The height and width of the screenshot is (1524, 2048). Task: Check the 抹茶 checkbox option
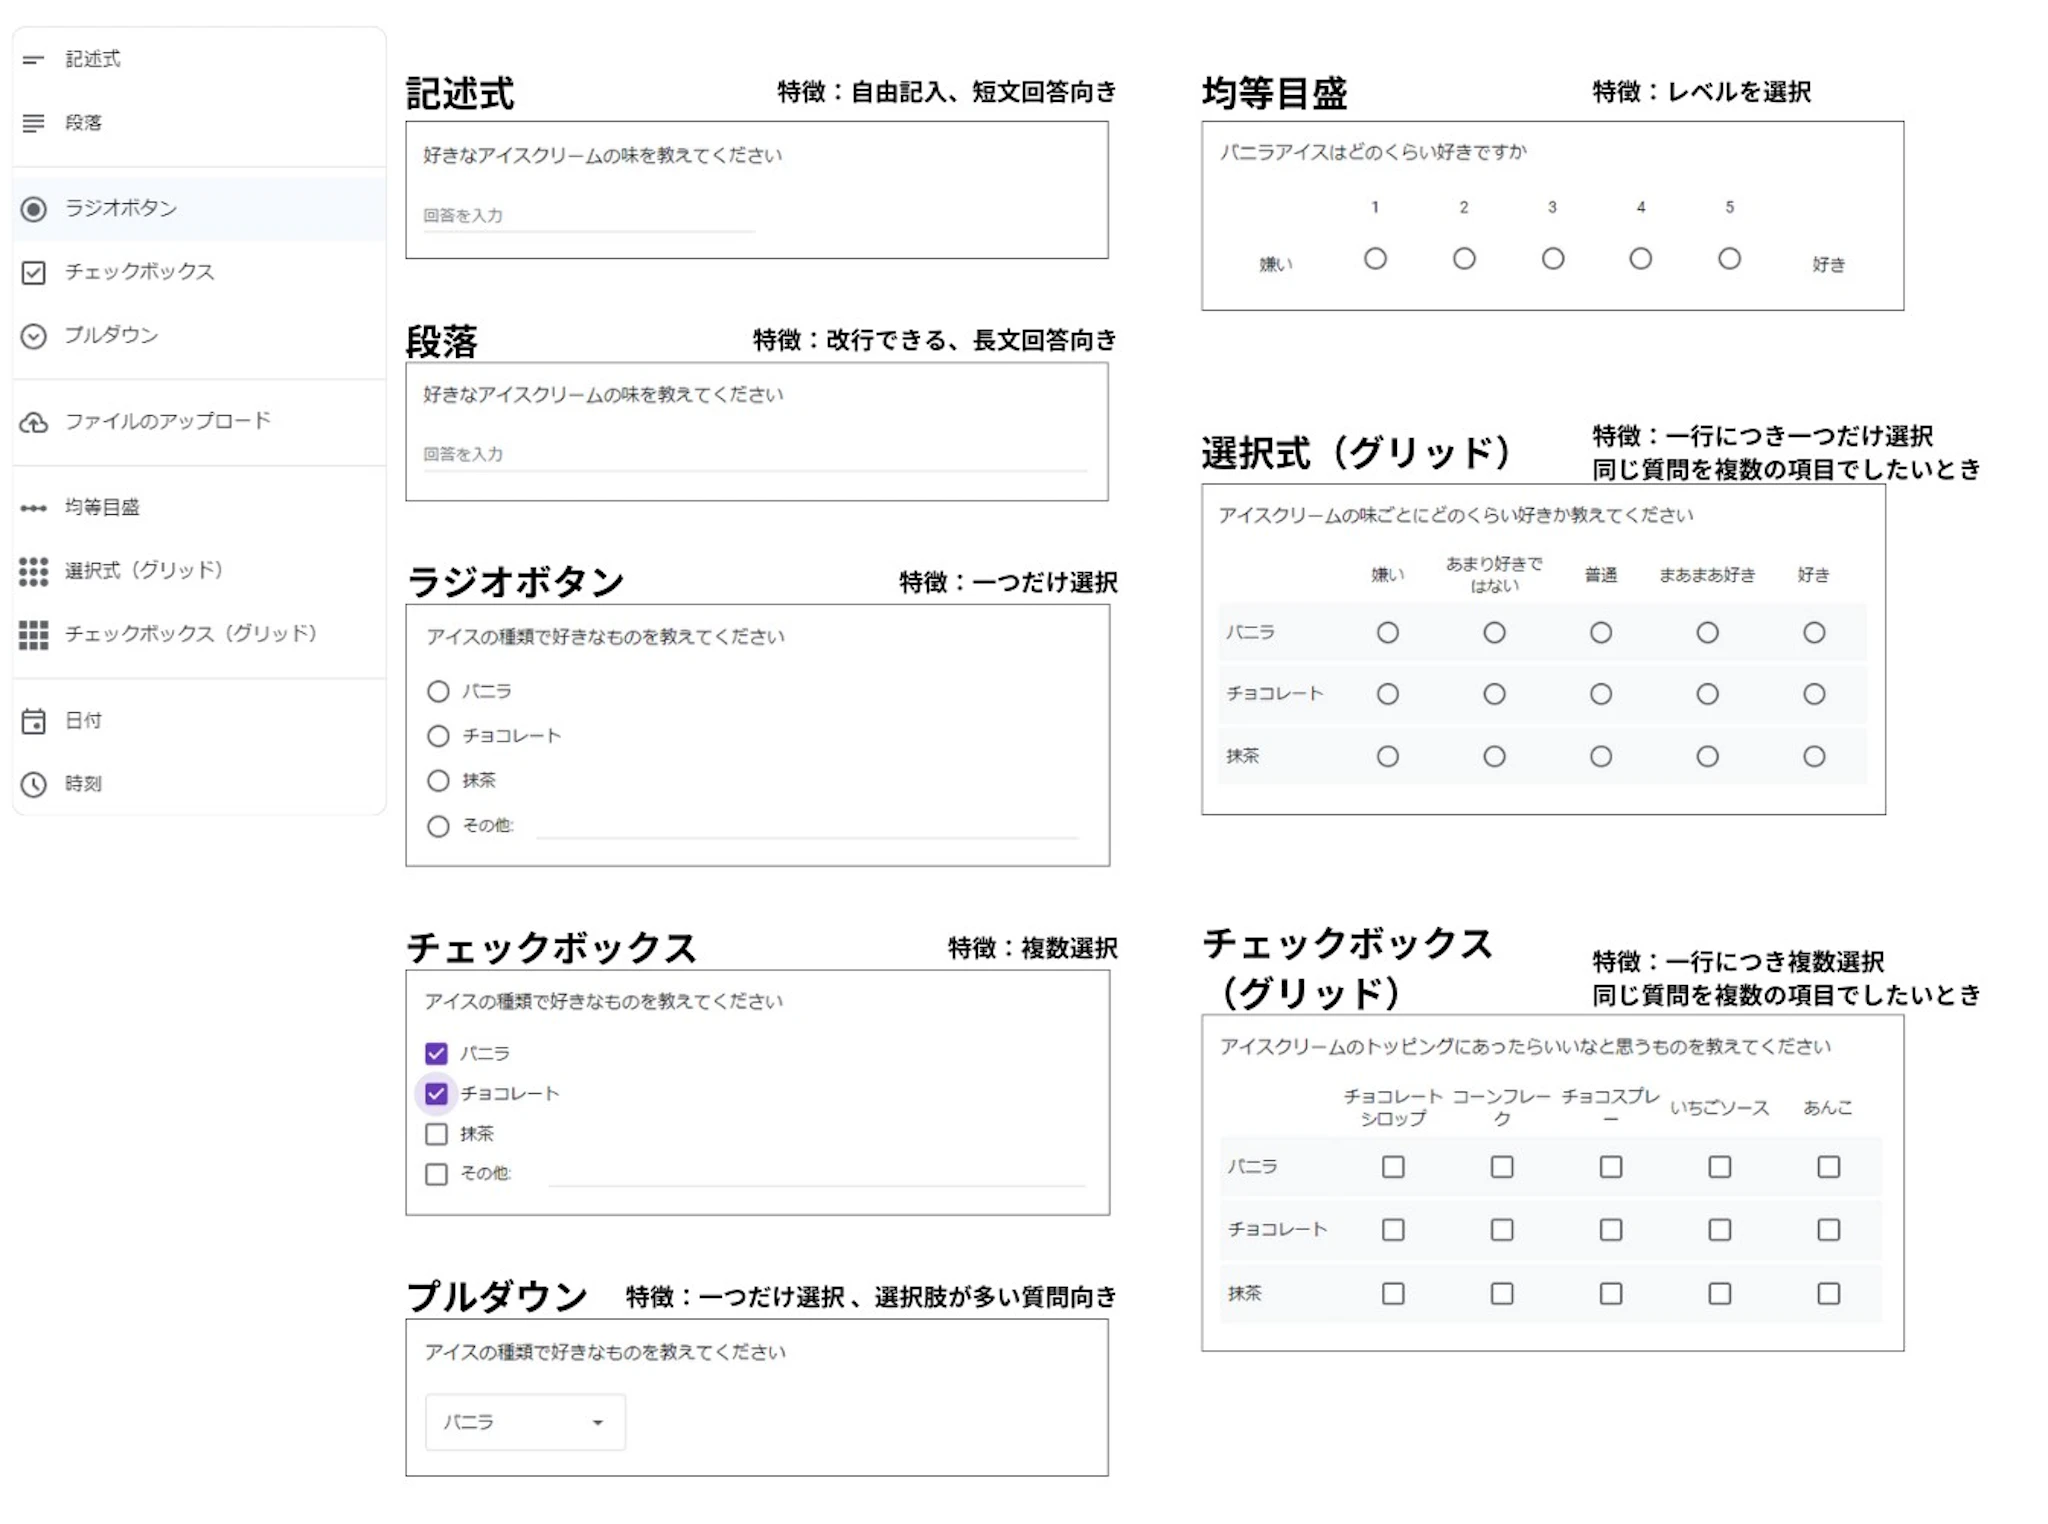(x=436, y=1134)
